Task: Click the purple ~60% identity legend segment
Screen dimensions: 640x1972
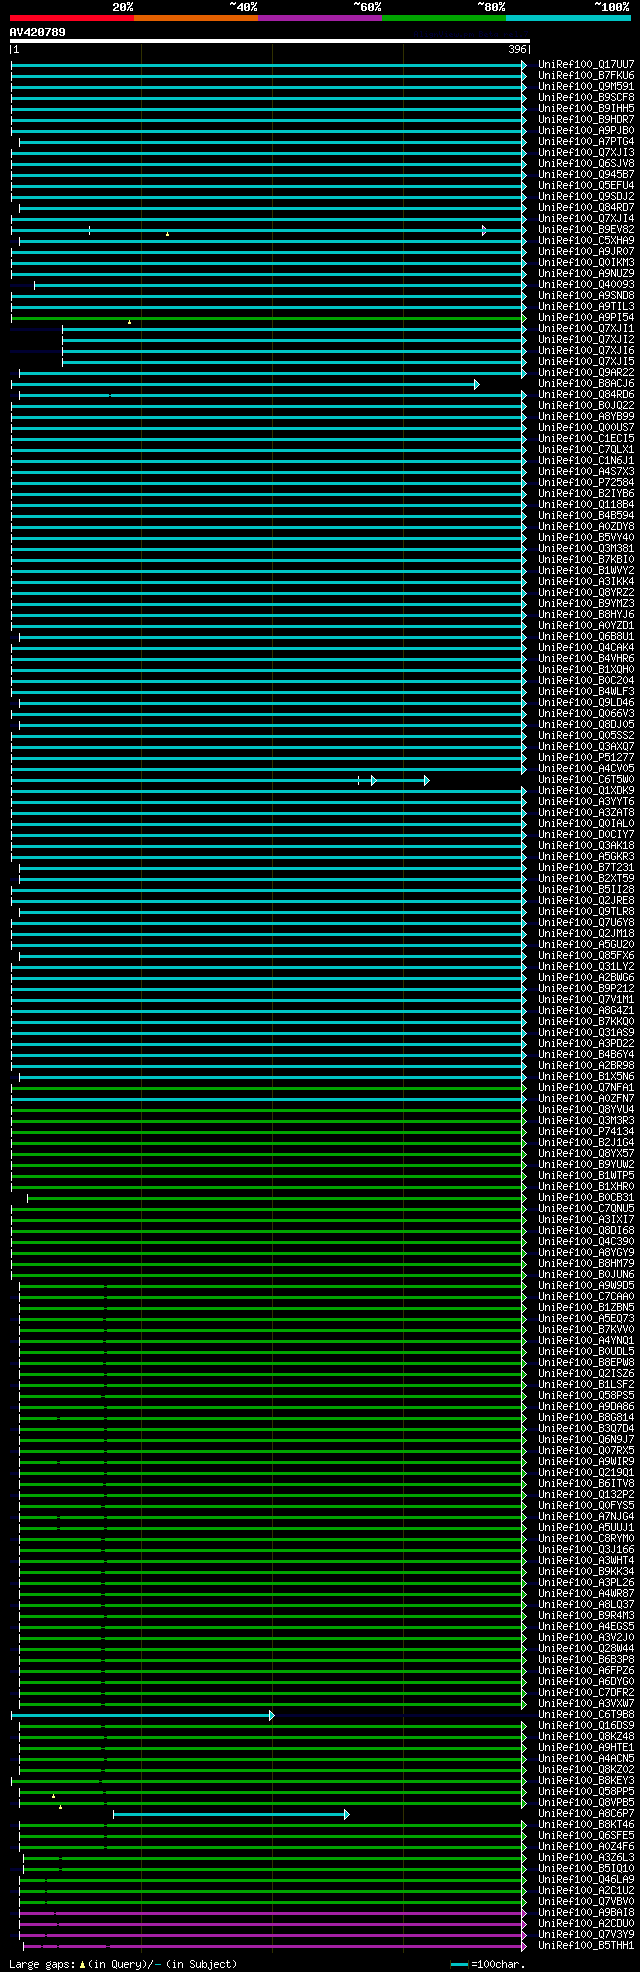Action: click(x=320, y=18)
